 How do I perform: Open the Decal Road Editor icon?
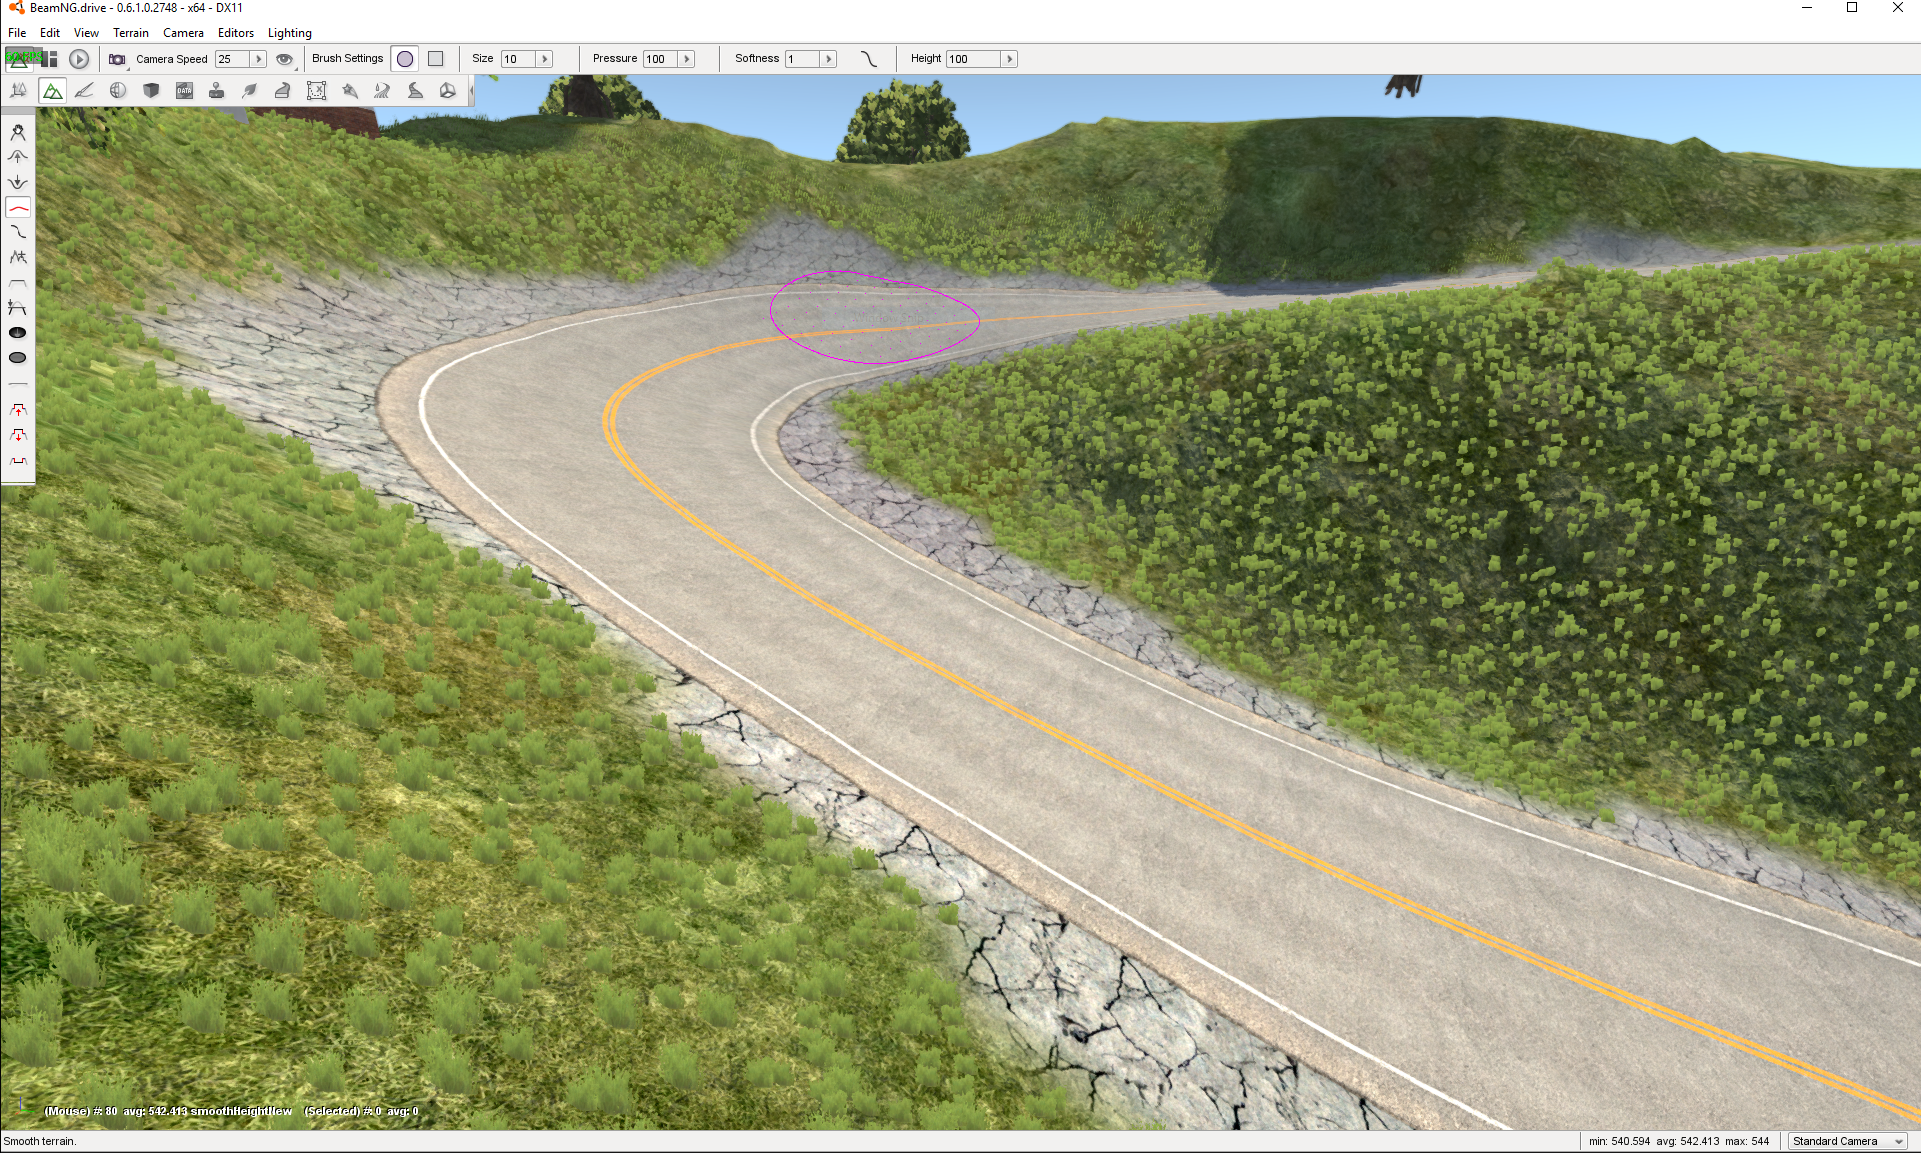pyautogui.click(x=415, y=91)
